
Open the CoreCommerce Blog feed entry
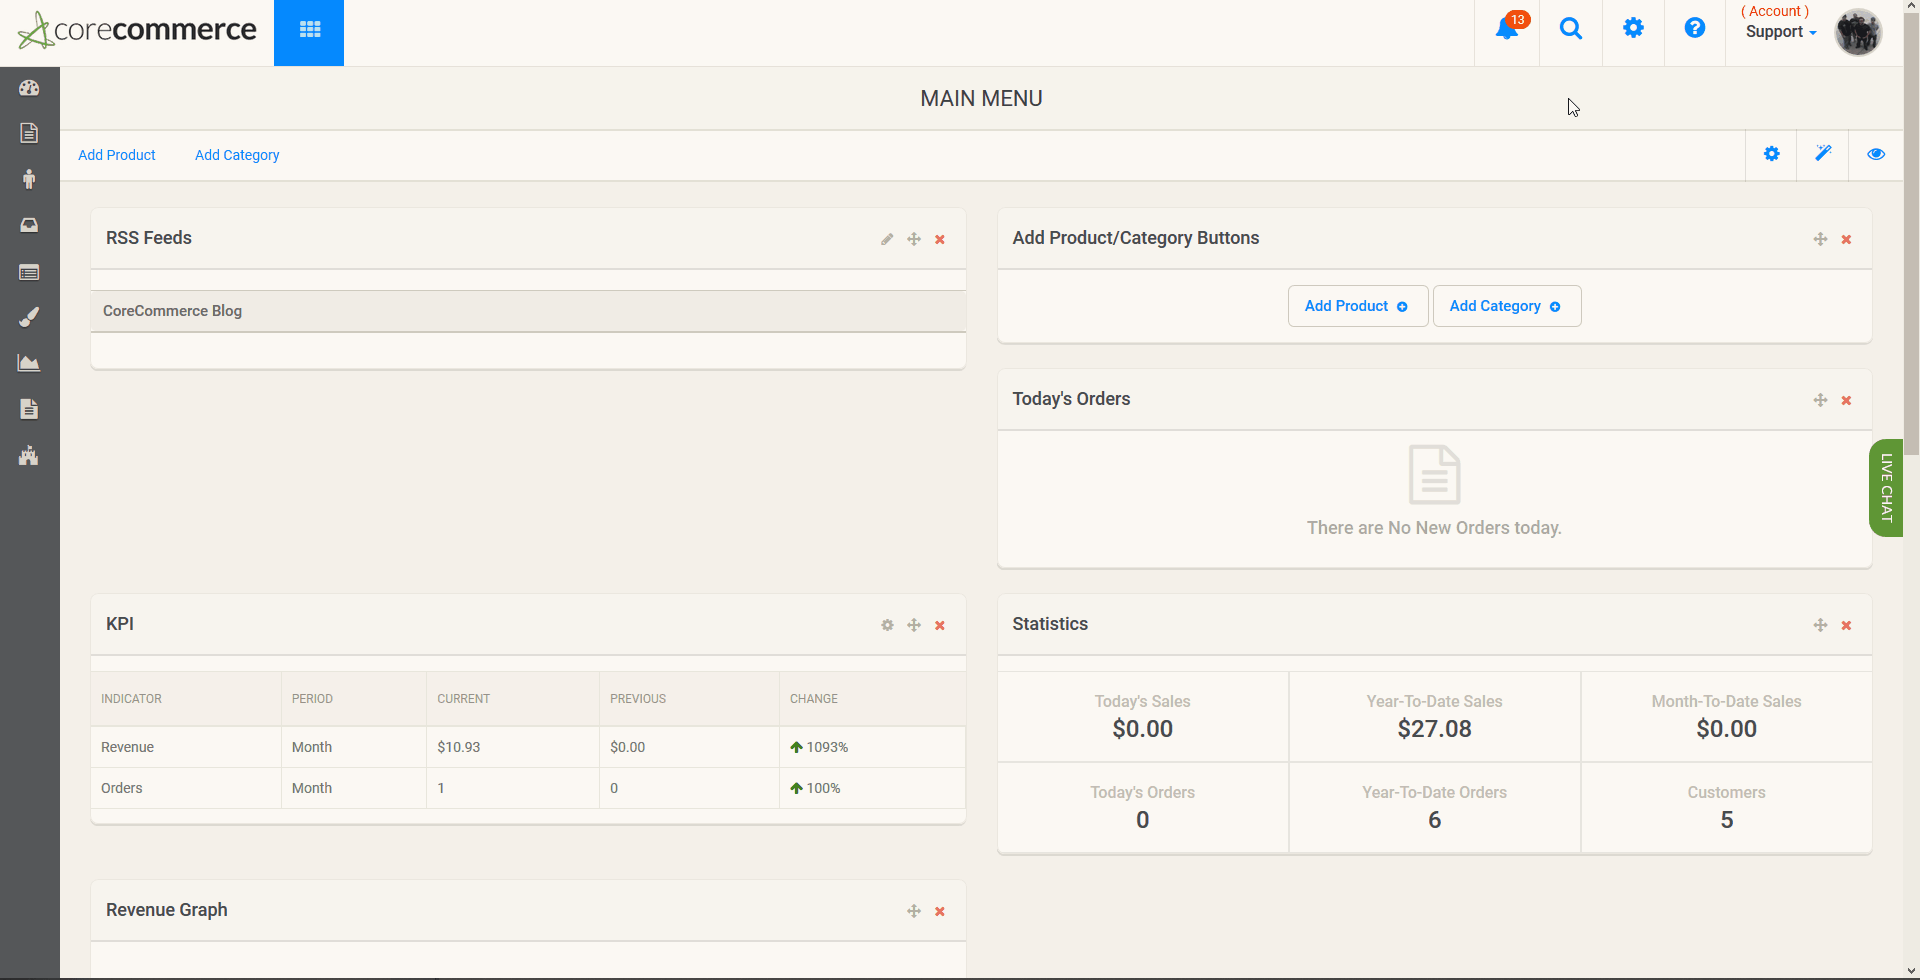(x=172, y=310)
